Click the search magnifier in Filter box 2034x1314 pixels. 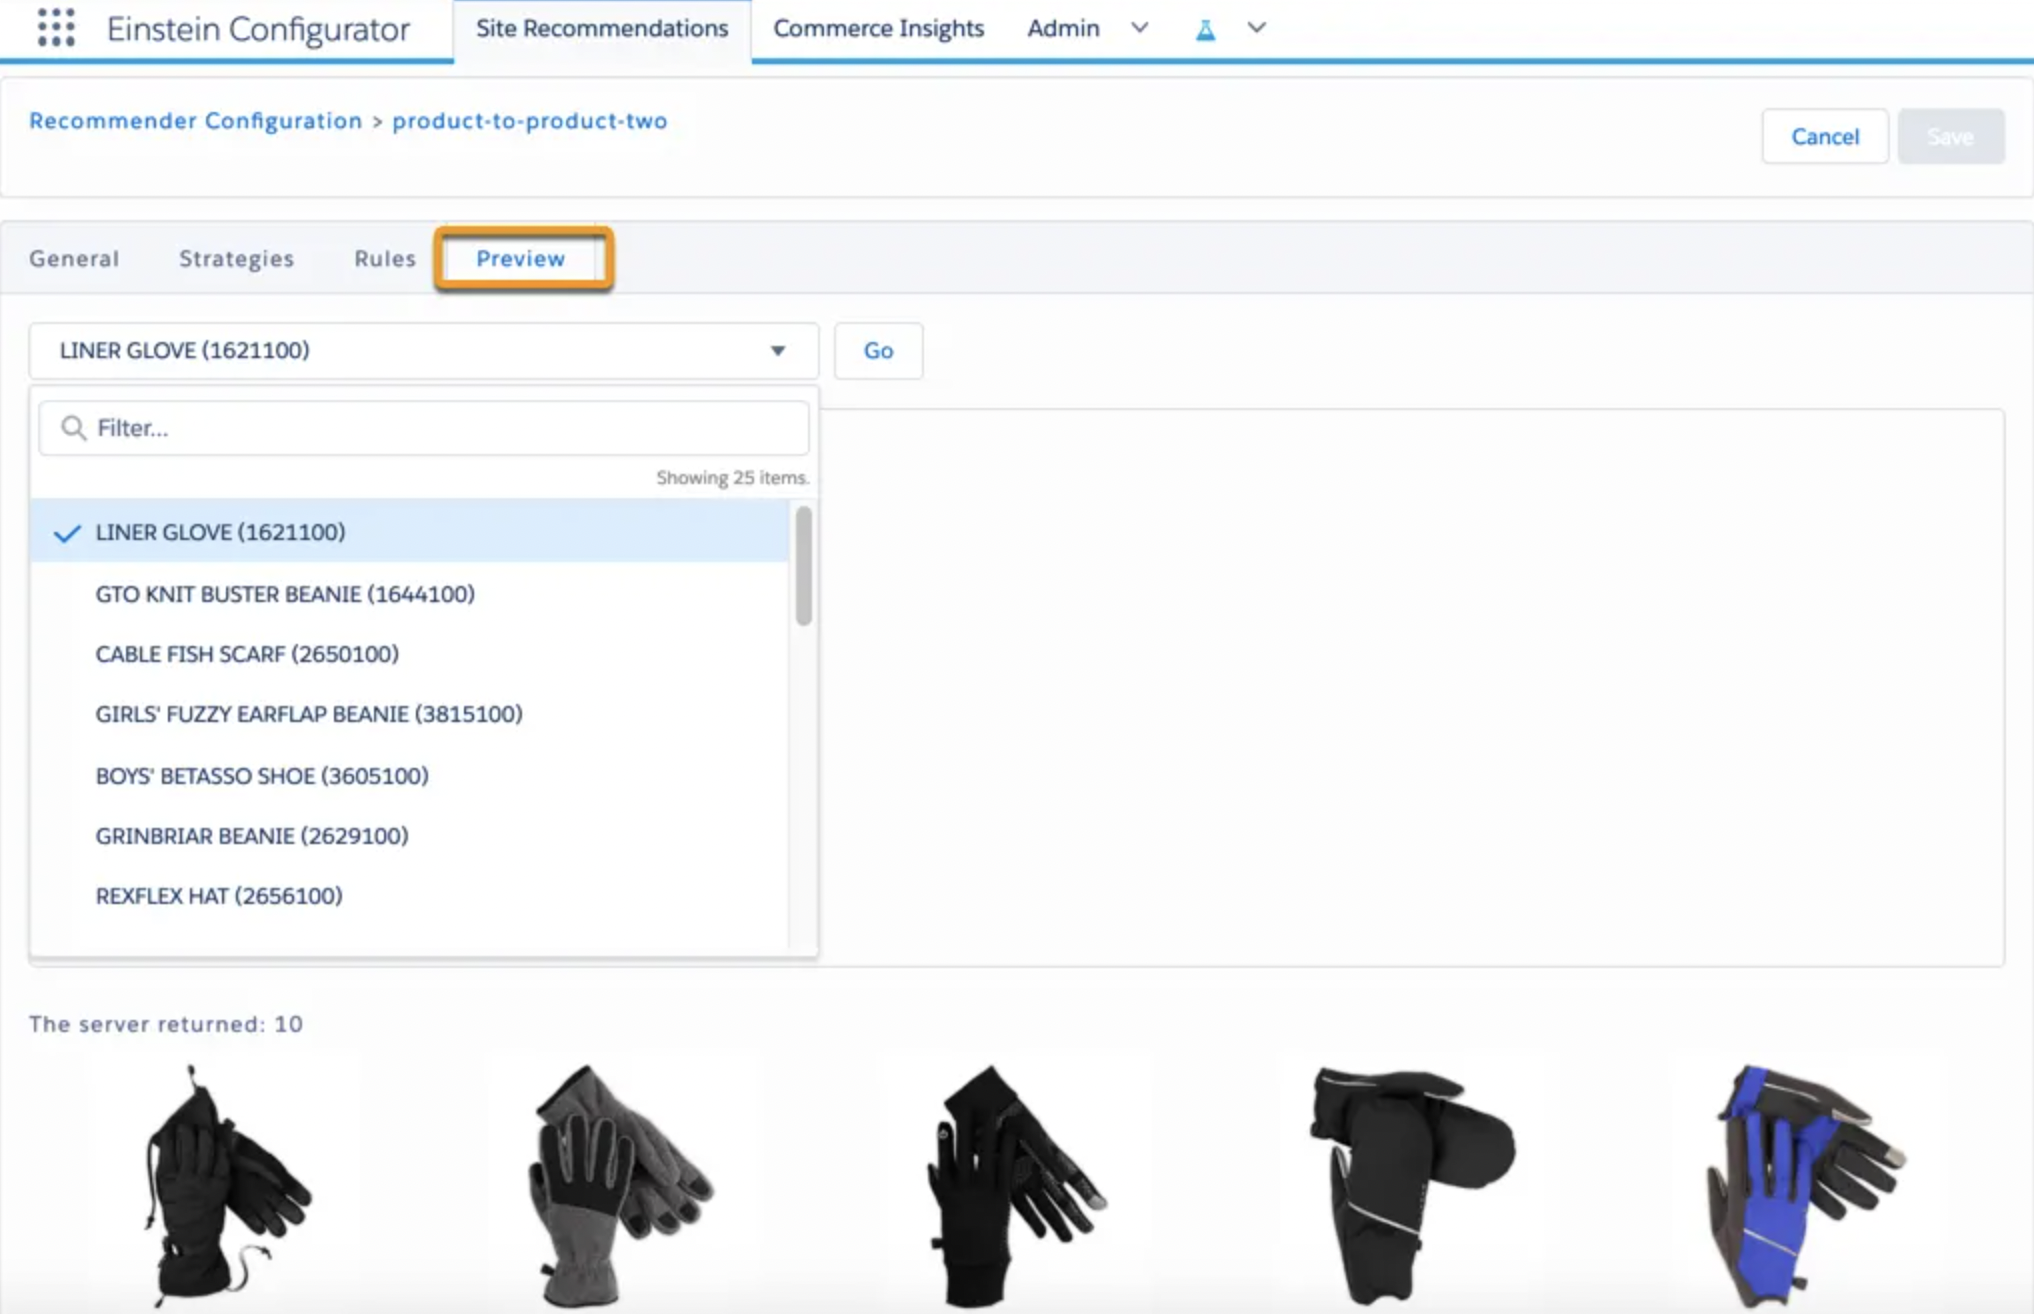coord(73,428)
